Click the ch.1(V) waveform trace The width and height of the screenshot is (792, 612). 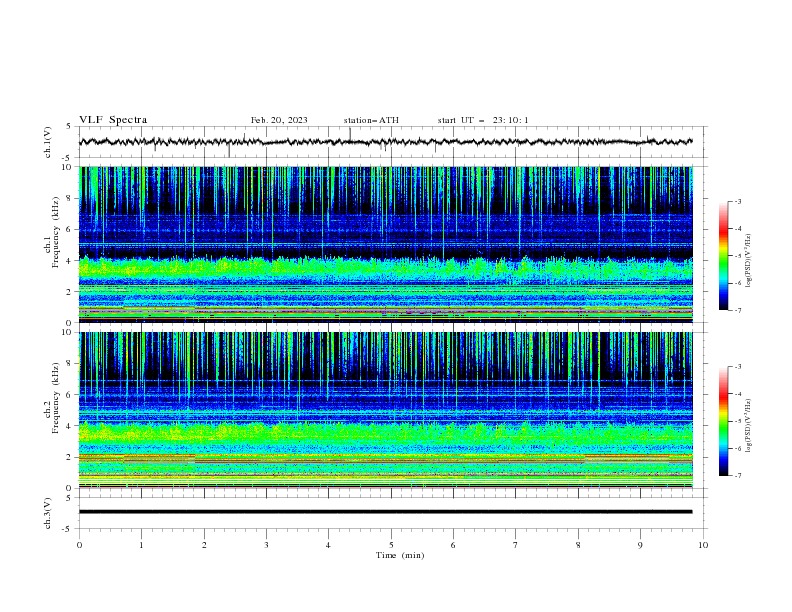[386, 142]
